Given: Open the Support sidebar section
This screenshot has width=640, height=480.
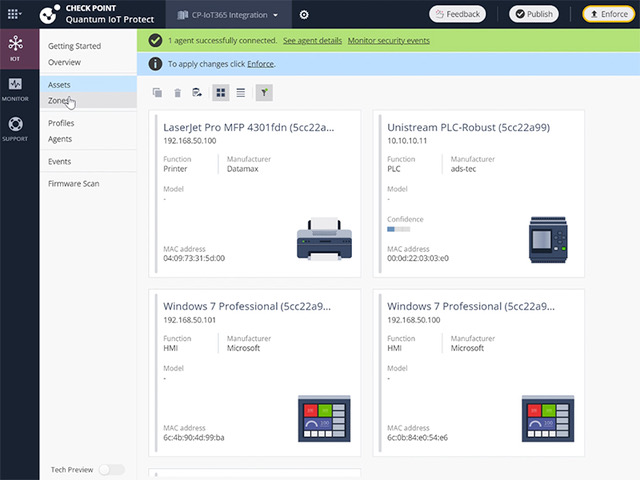Looking at the screenshot, I should (15, 129).
